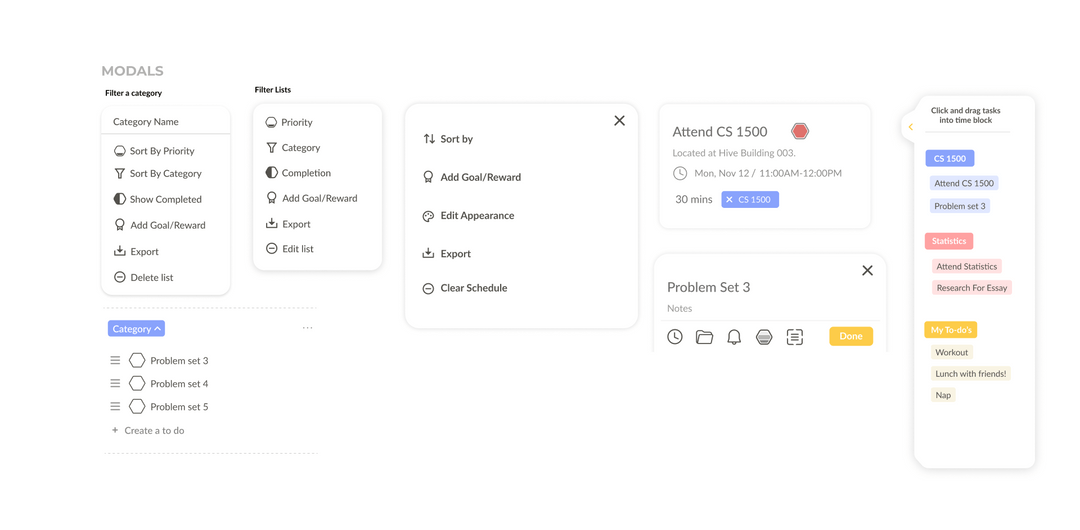Select the blue CS 1500 category label
1080x530 pixels.
click(950, 159)
